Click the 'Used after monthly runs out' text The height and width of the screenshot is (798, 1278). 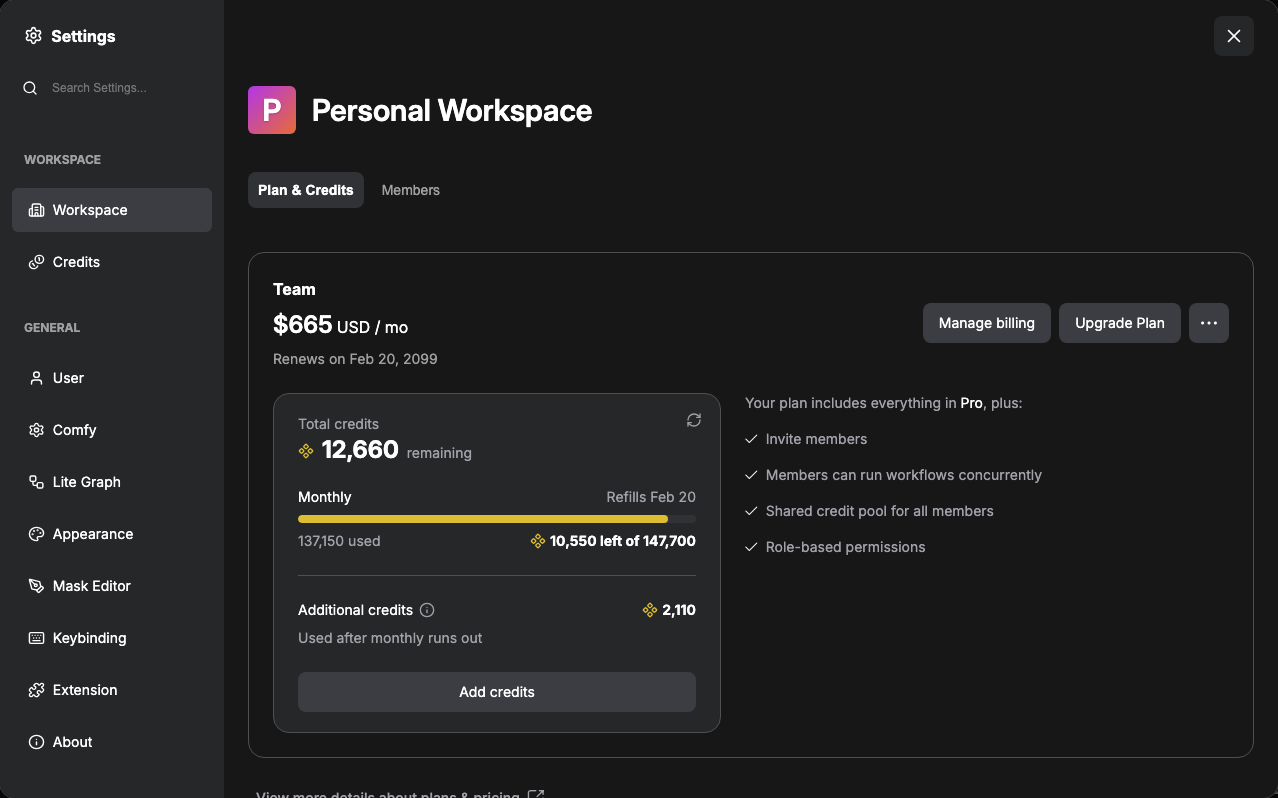point(390,638)
